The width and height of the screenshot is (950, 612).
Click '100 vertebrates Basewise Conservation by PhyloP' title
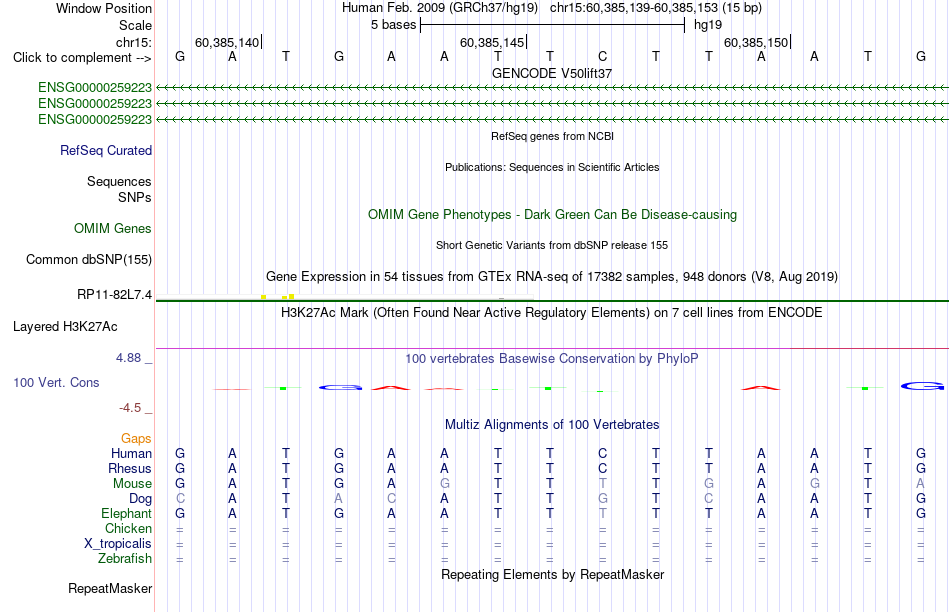tap(552, 359)
